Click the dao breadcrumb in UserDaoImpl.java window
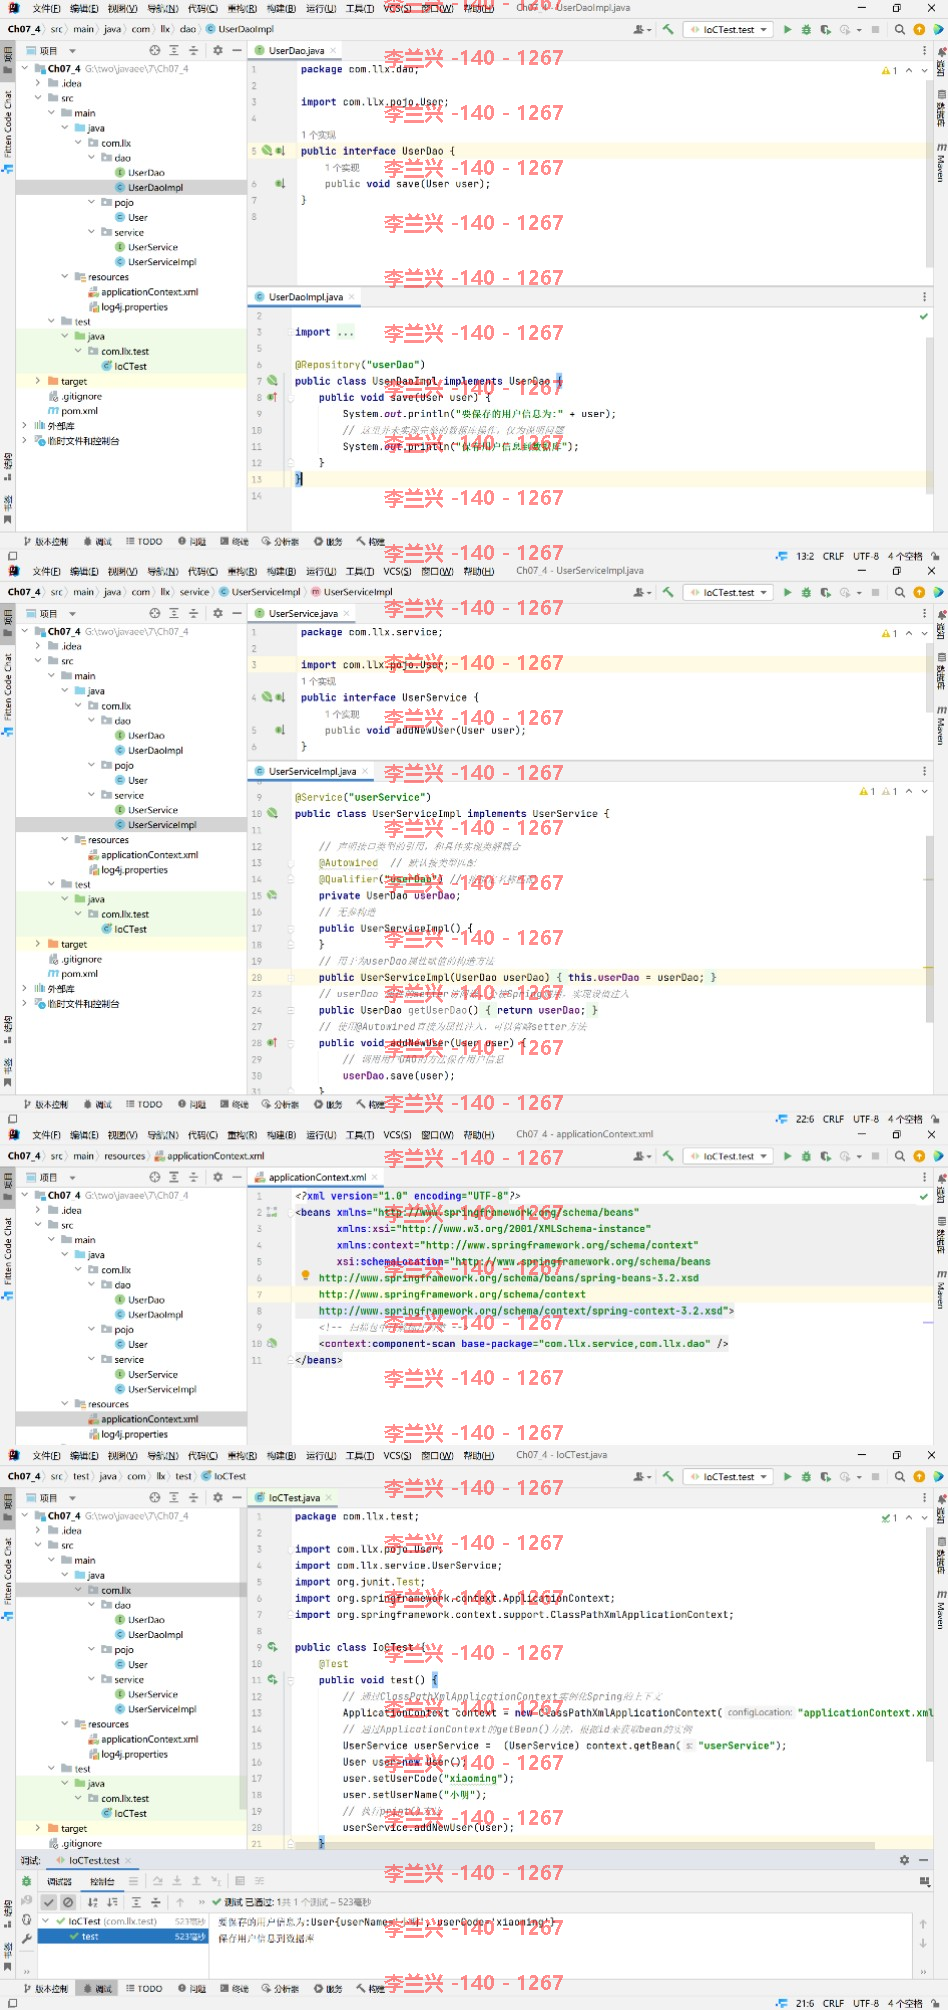This screenshot has width=948, height=2010. [187, 30]
